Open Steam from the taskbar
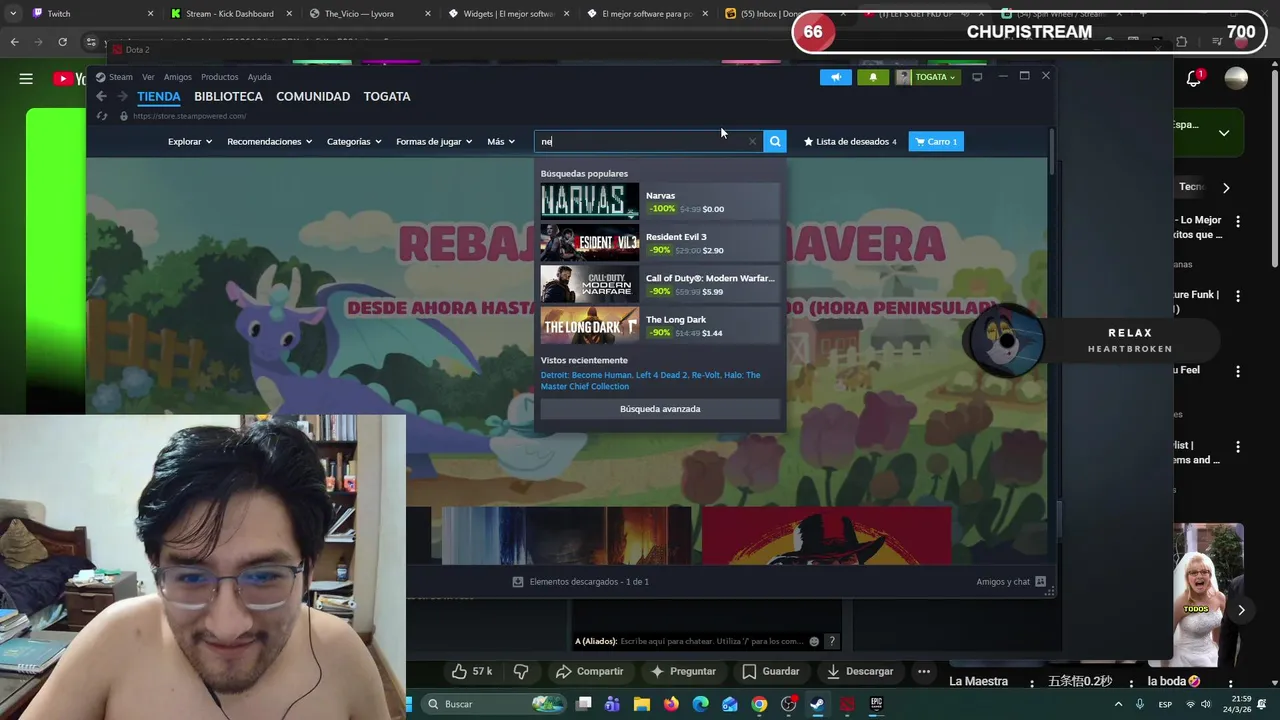This screenshot has height=720, width=1280. pos(817,704)
